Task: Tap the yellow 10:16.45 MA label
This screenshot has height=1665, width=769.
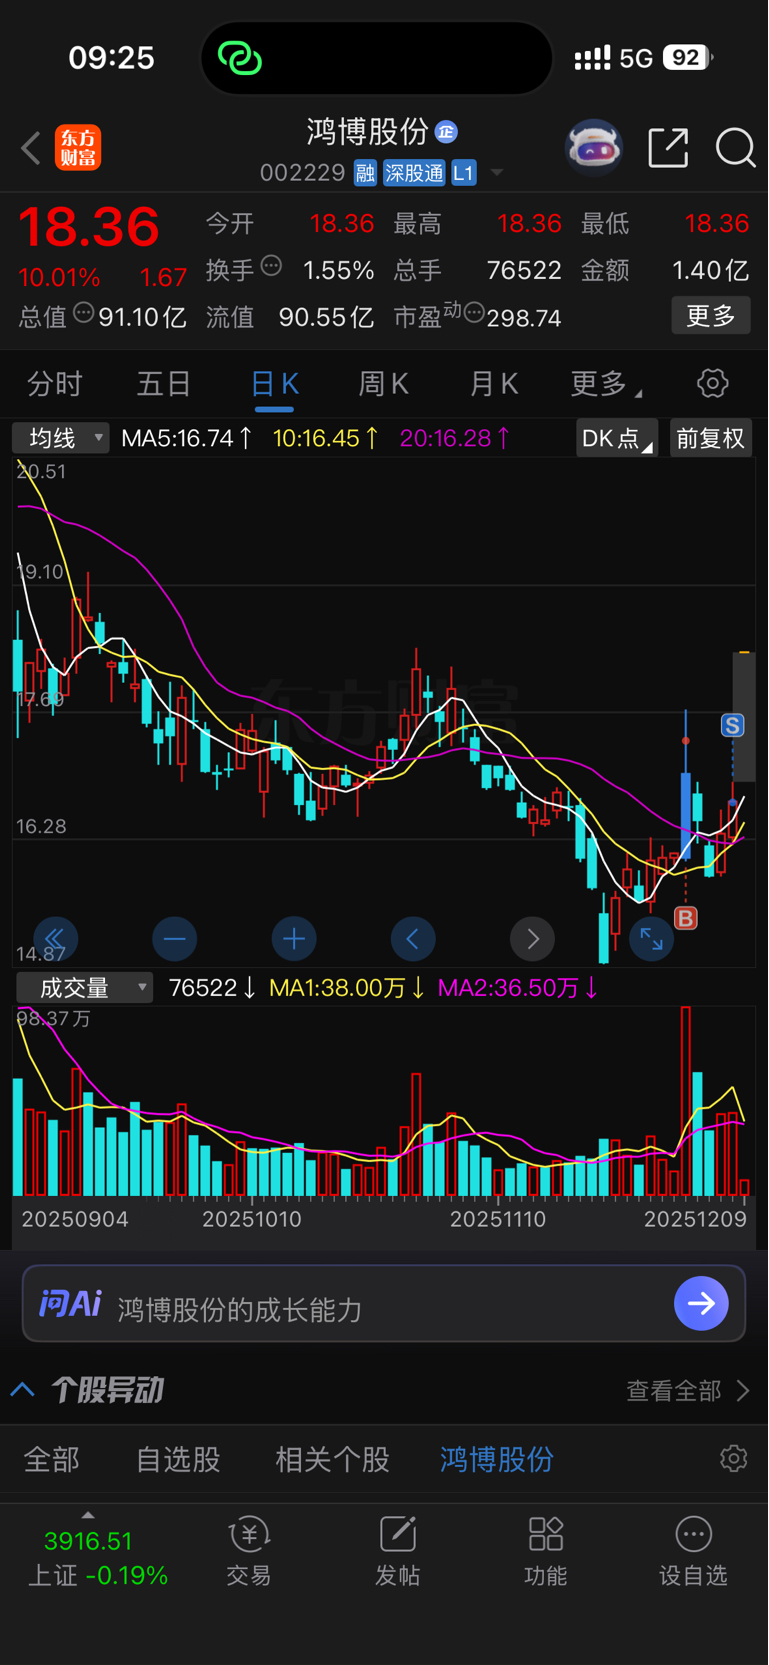Action: click(326, 438)
